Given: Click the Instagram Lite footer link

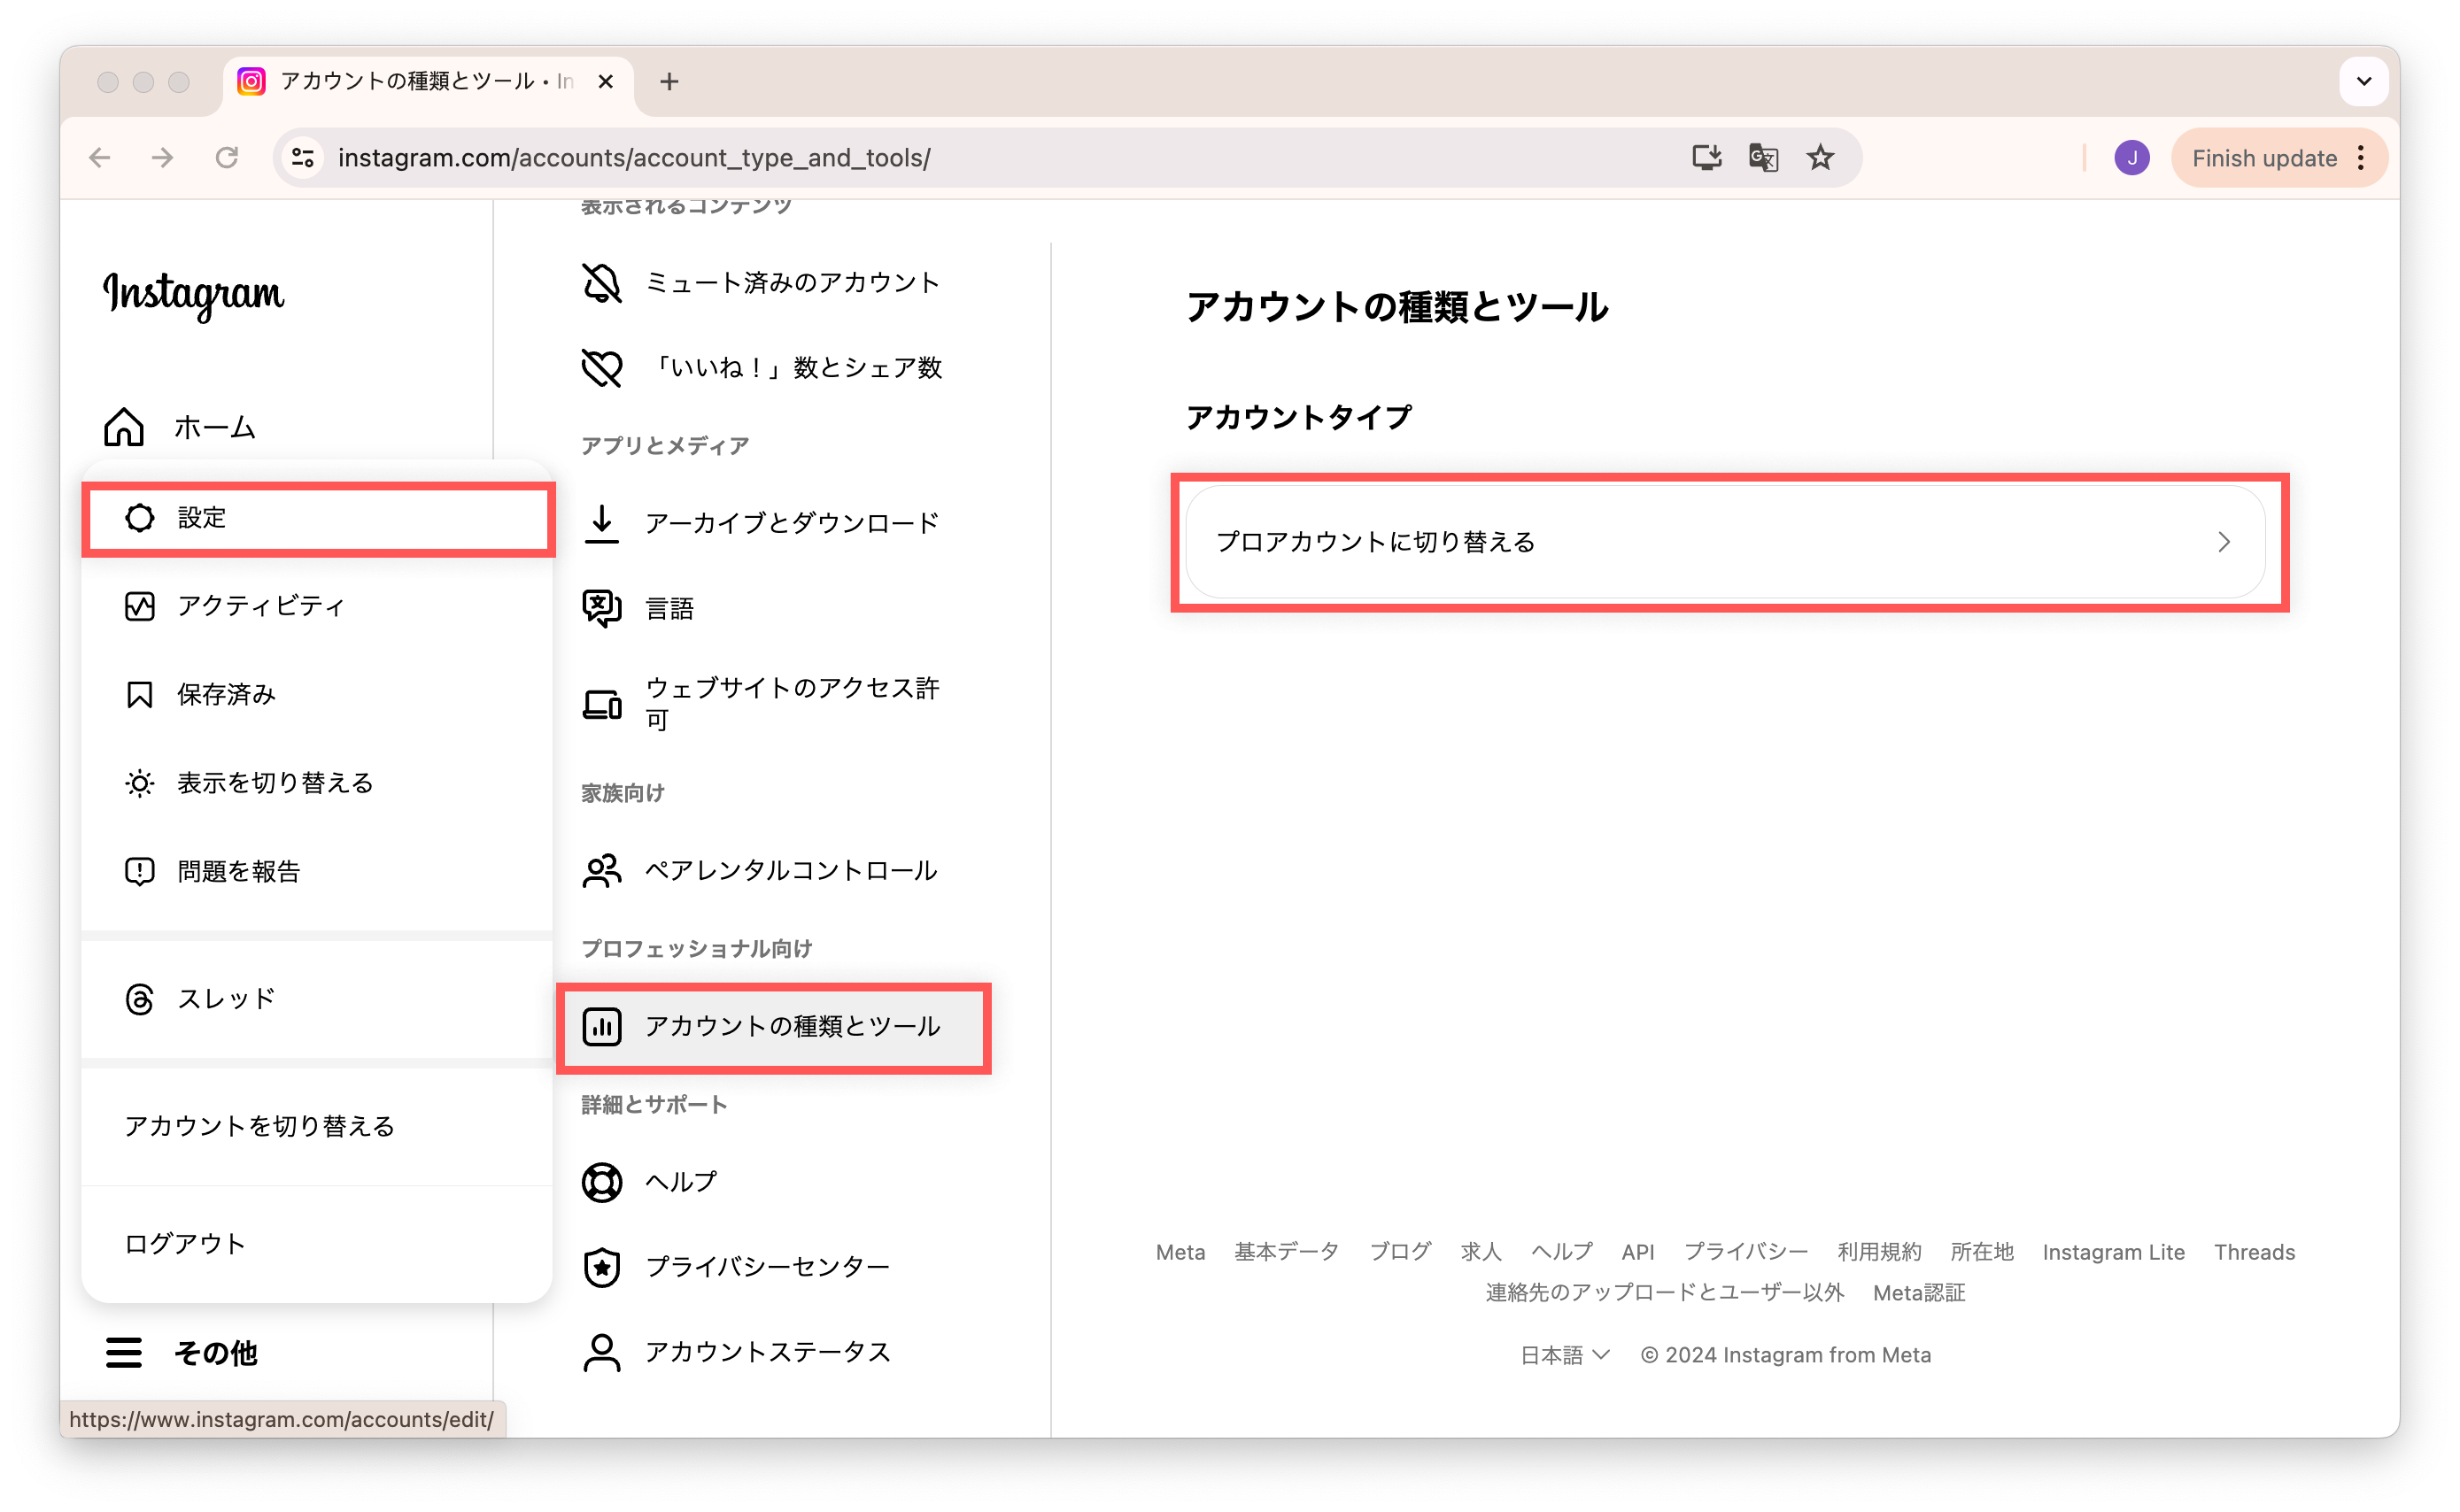Looking at the screenshot, I should [2113, 1252].
